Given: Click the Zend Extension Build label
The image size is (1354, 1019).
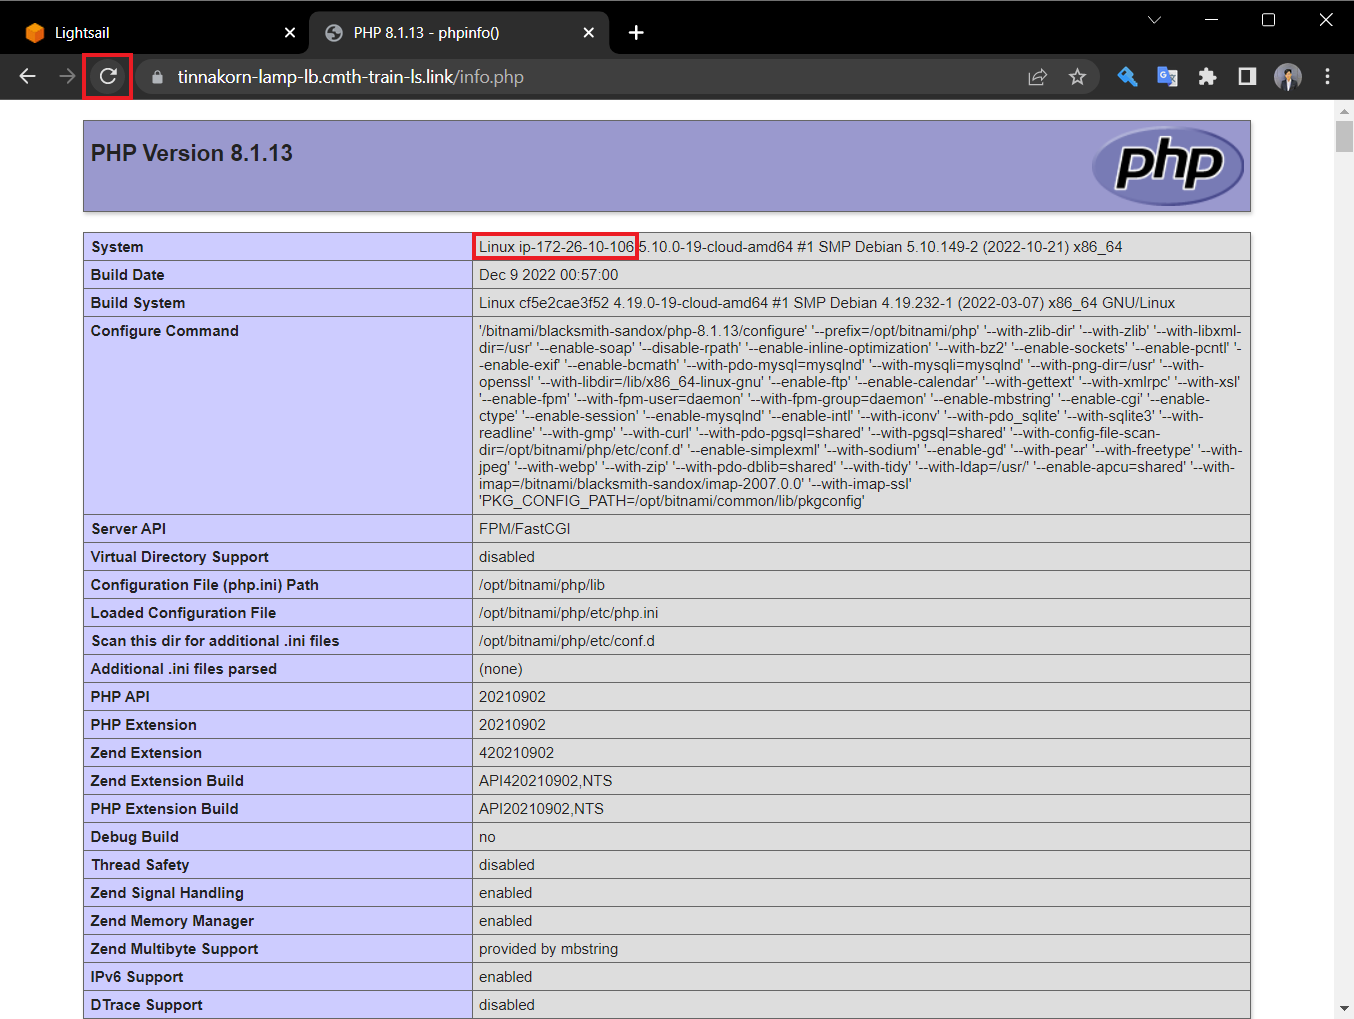Looking at the screenshot, I should pos(167,781).
